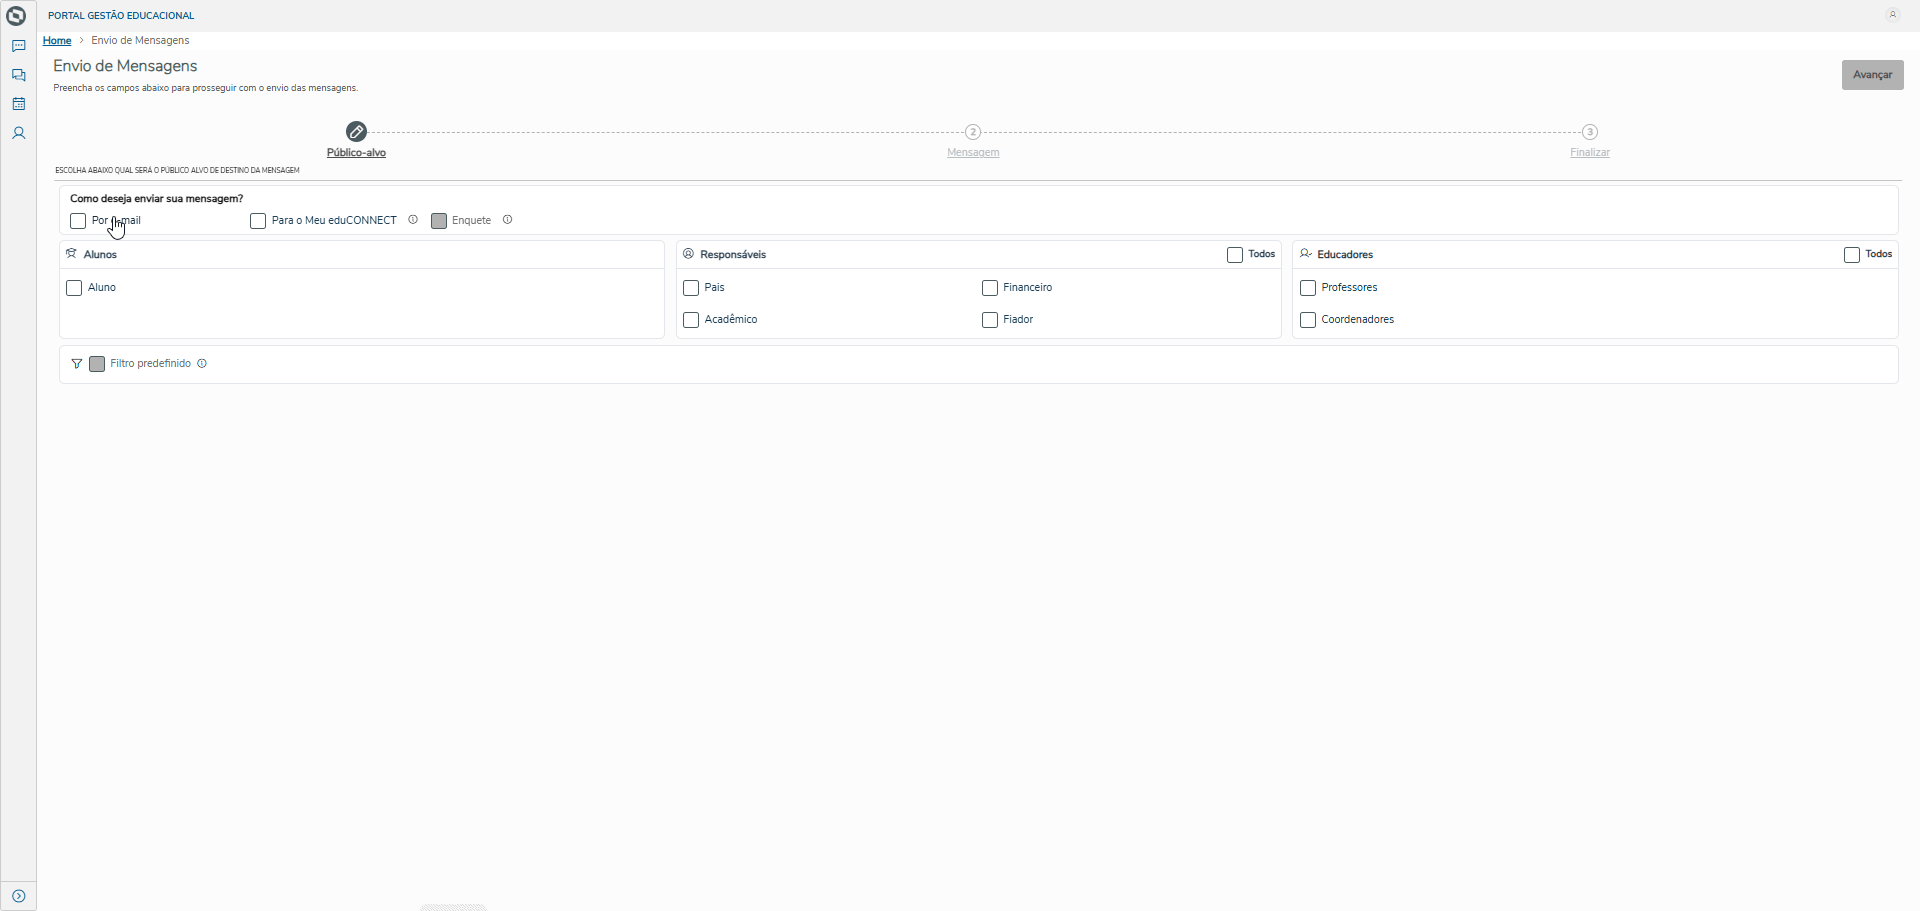Check the Professores checkbox
Image resolution: width=1920 pixels, height=911 pixels.
tap(1308, 288)
